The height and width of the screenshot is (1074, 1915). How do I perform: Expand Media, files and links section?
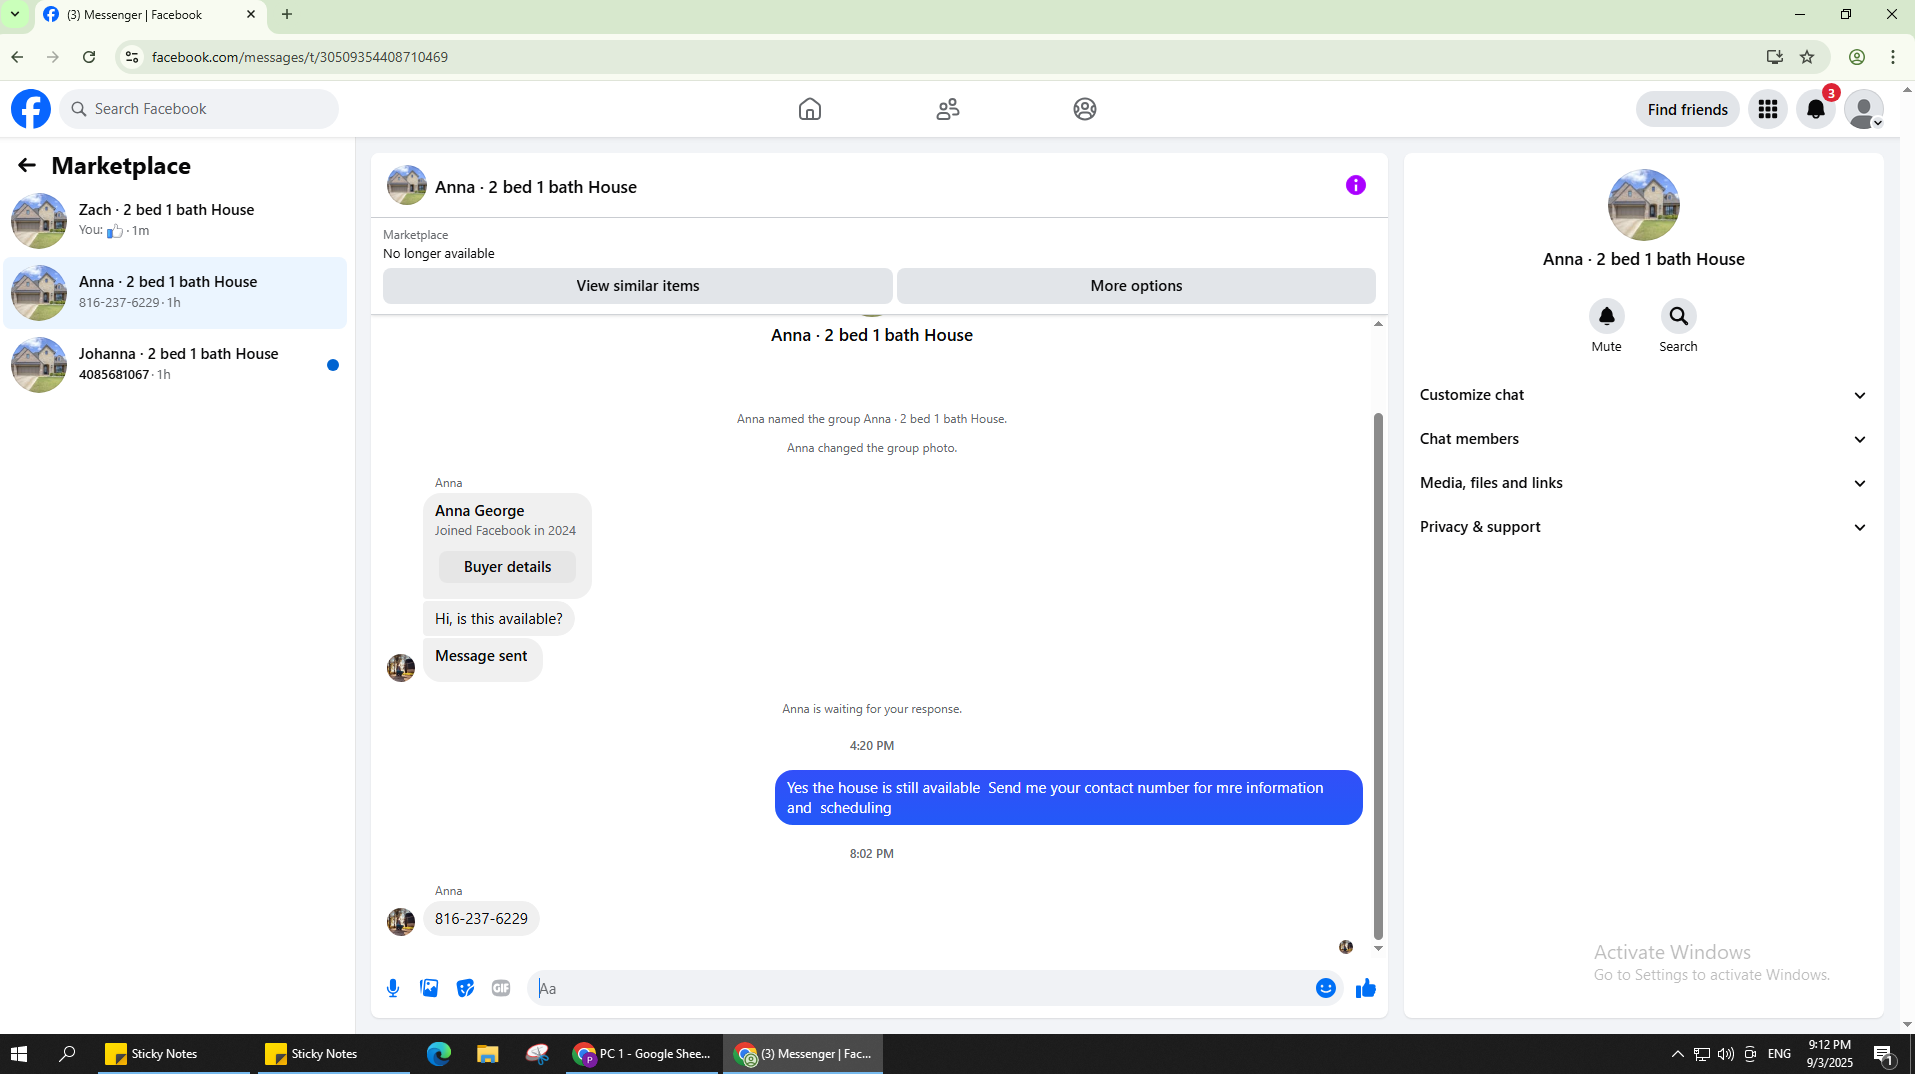pos(1643,483)
